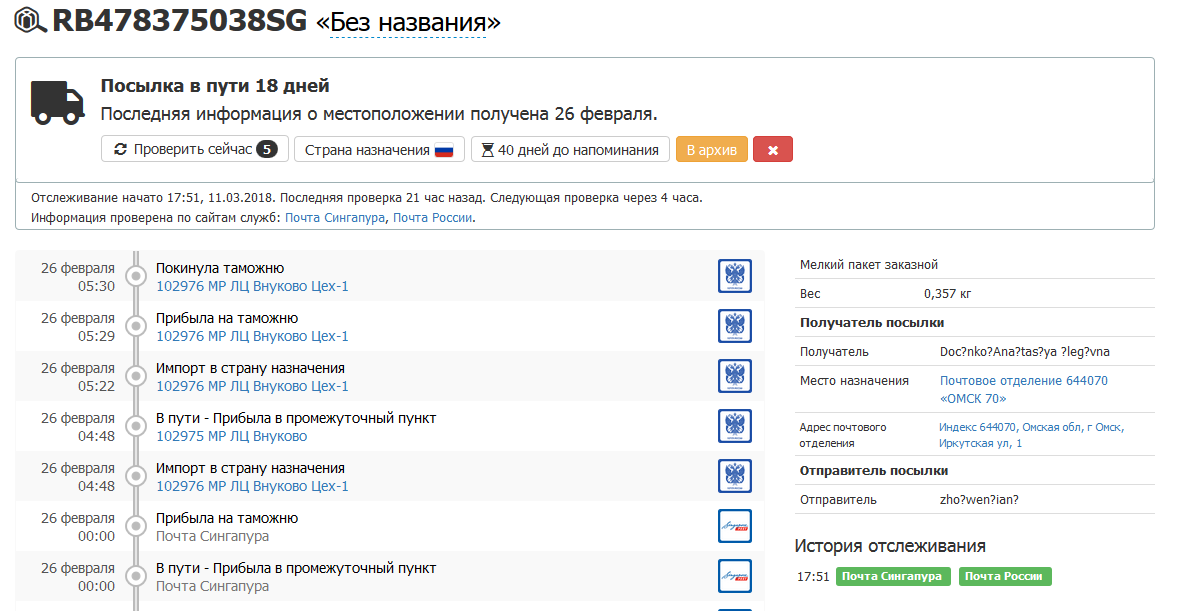The width and height of the screenshot is (1188, 611).
Task: Move the parcel with 'В архив' button
Action: coord(711,150)
